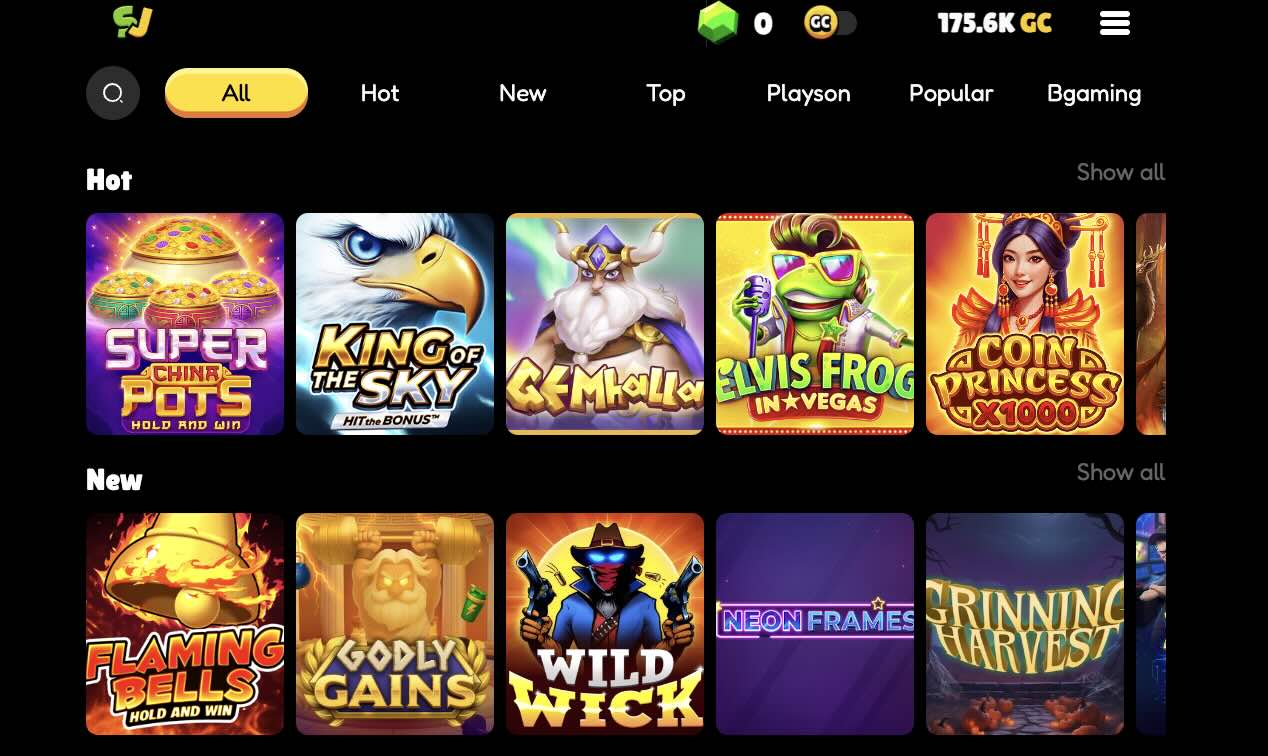
Task: Show all games in New section
Action: pyautogui.click(x=1121, y=472)
